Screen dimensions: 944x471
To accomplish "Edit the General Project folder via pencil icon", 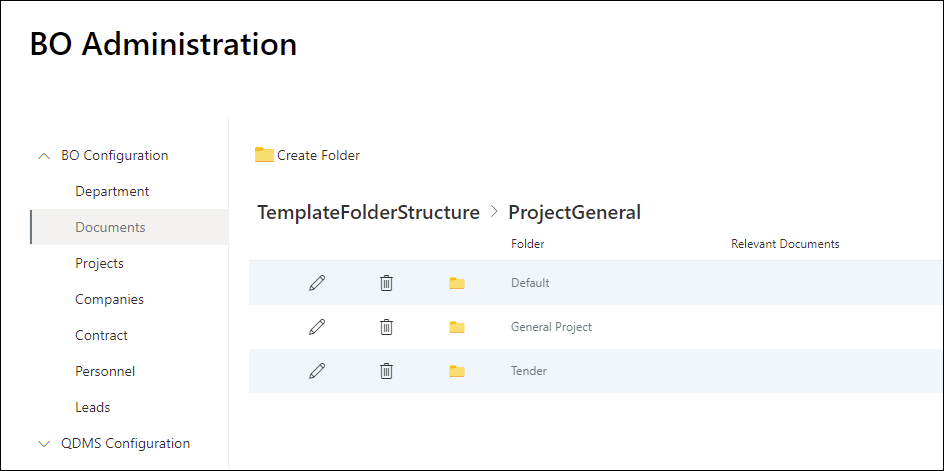I will (317, 327).
